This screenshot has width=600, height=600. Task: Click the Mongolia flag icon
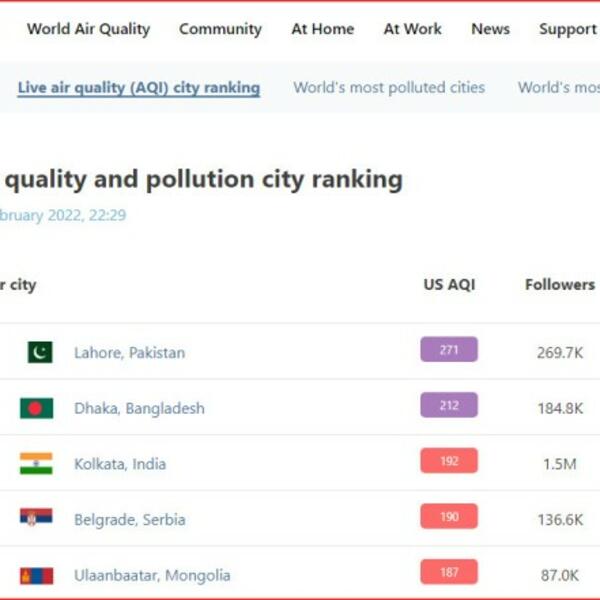36,575
